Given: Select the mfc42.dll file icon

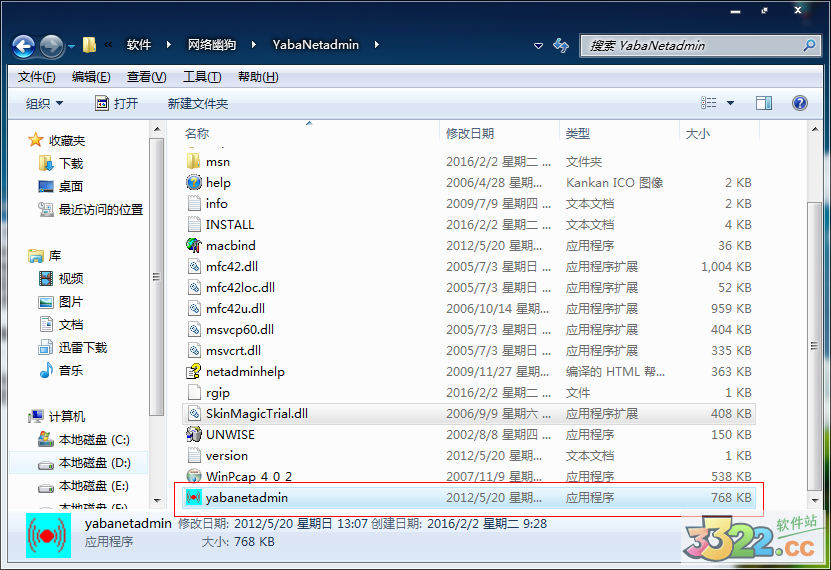Looking at the screenshot, I should point(194,266).
